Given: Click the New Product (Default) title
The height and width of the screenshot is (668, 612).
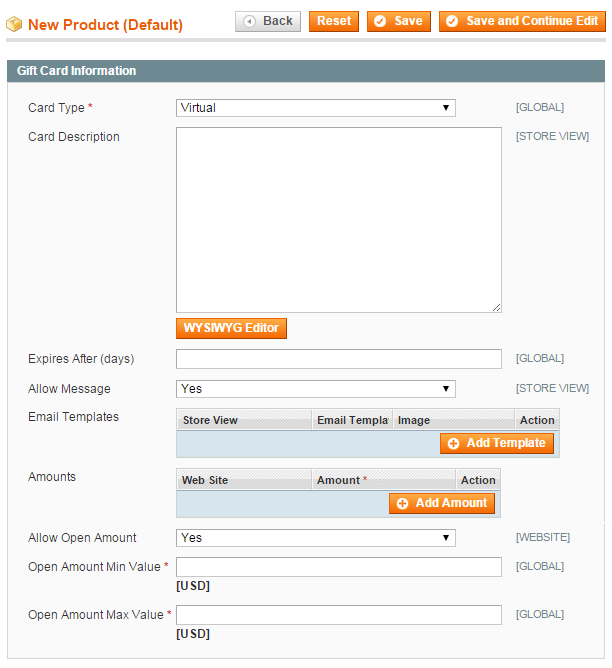Looking at the screenshot, I should (x=105, y=25).
